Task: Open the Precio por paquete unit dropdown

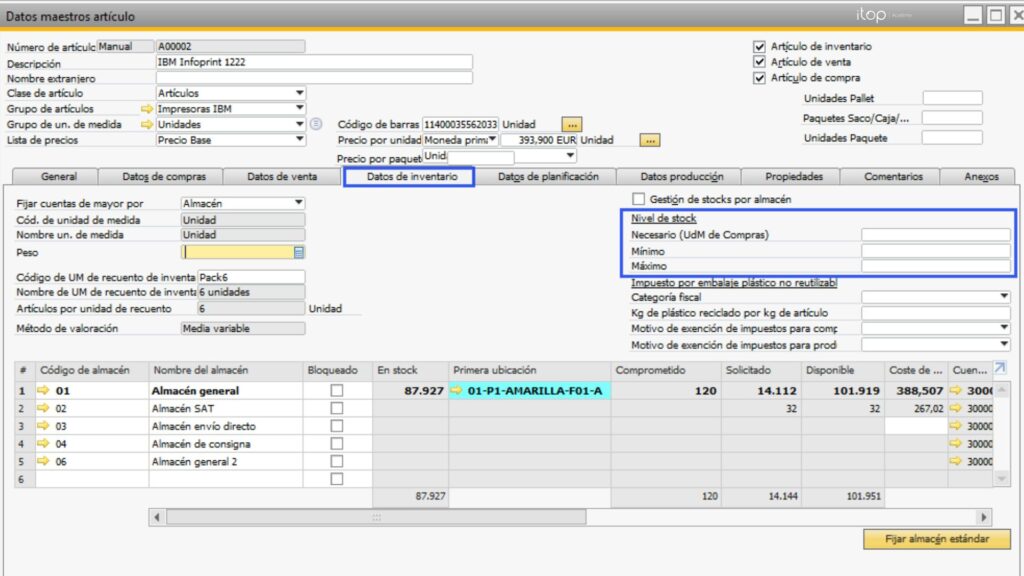Action: pos(570,155)
